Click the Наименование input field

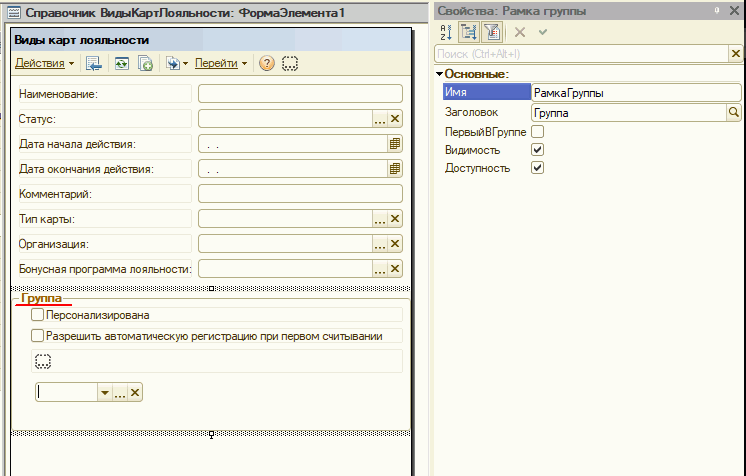[300, 94]
